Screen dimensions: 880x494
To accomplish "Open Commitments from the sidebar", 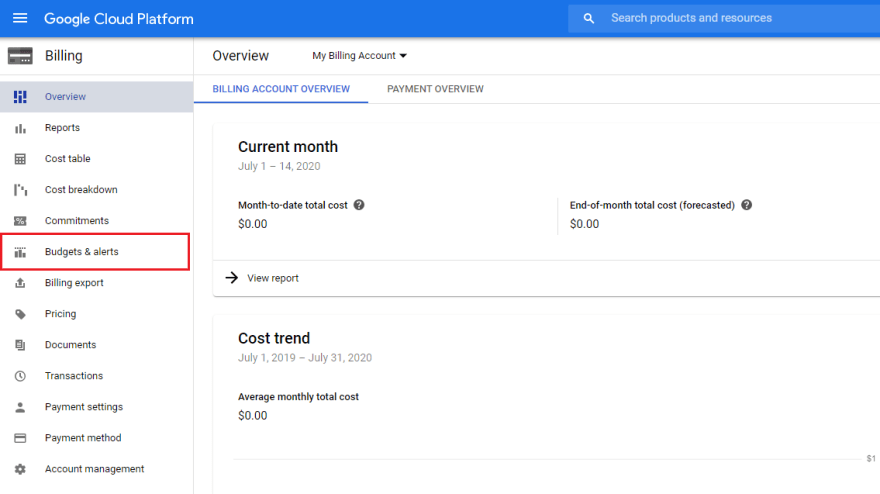I will [97, 221].
